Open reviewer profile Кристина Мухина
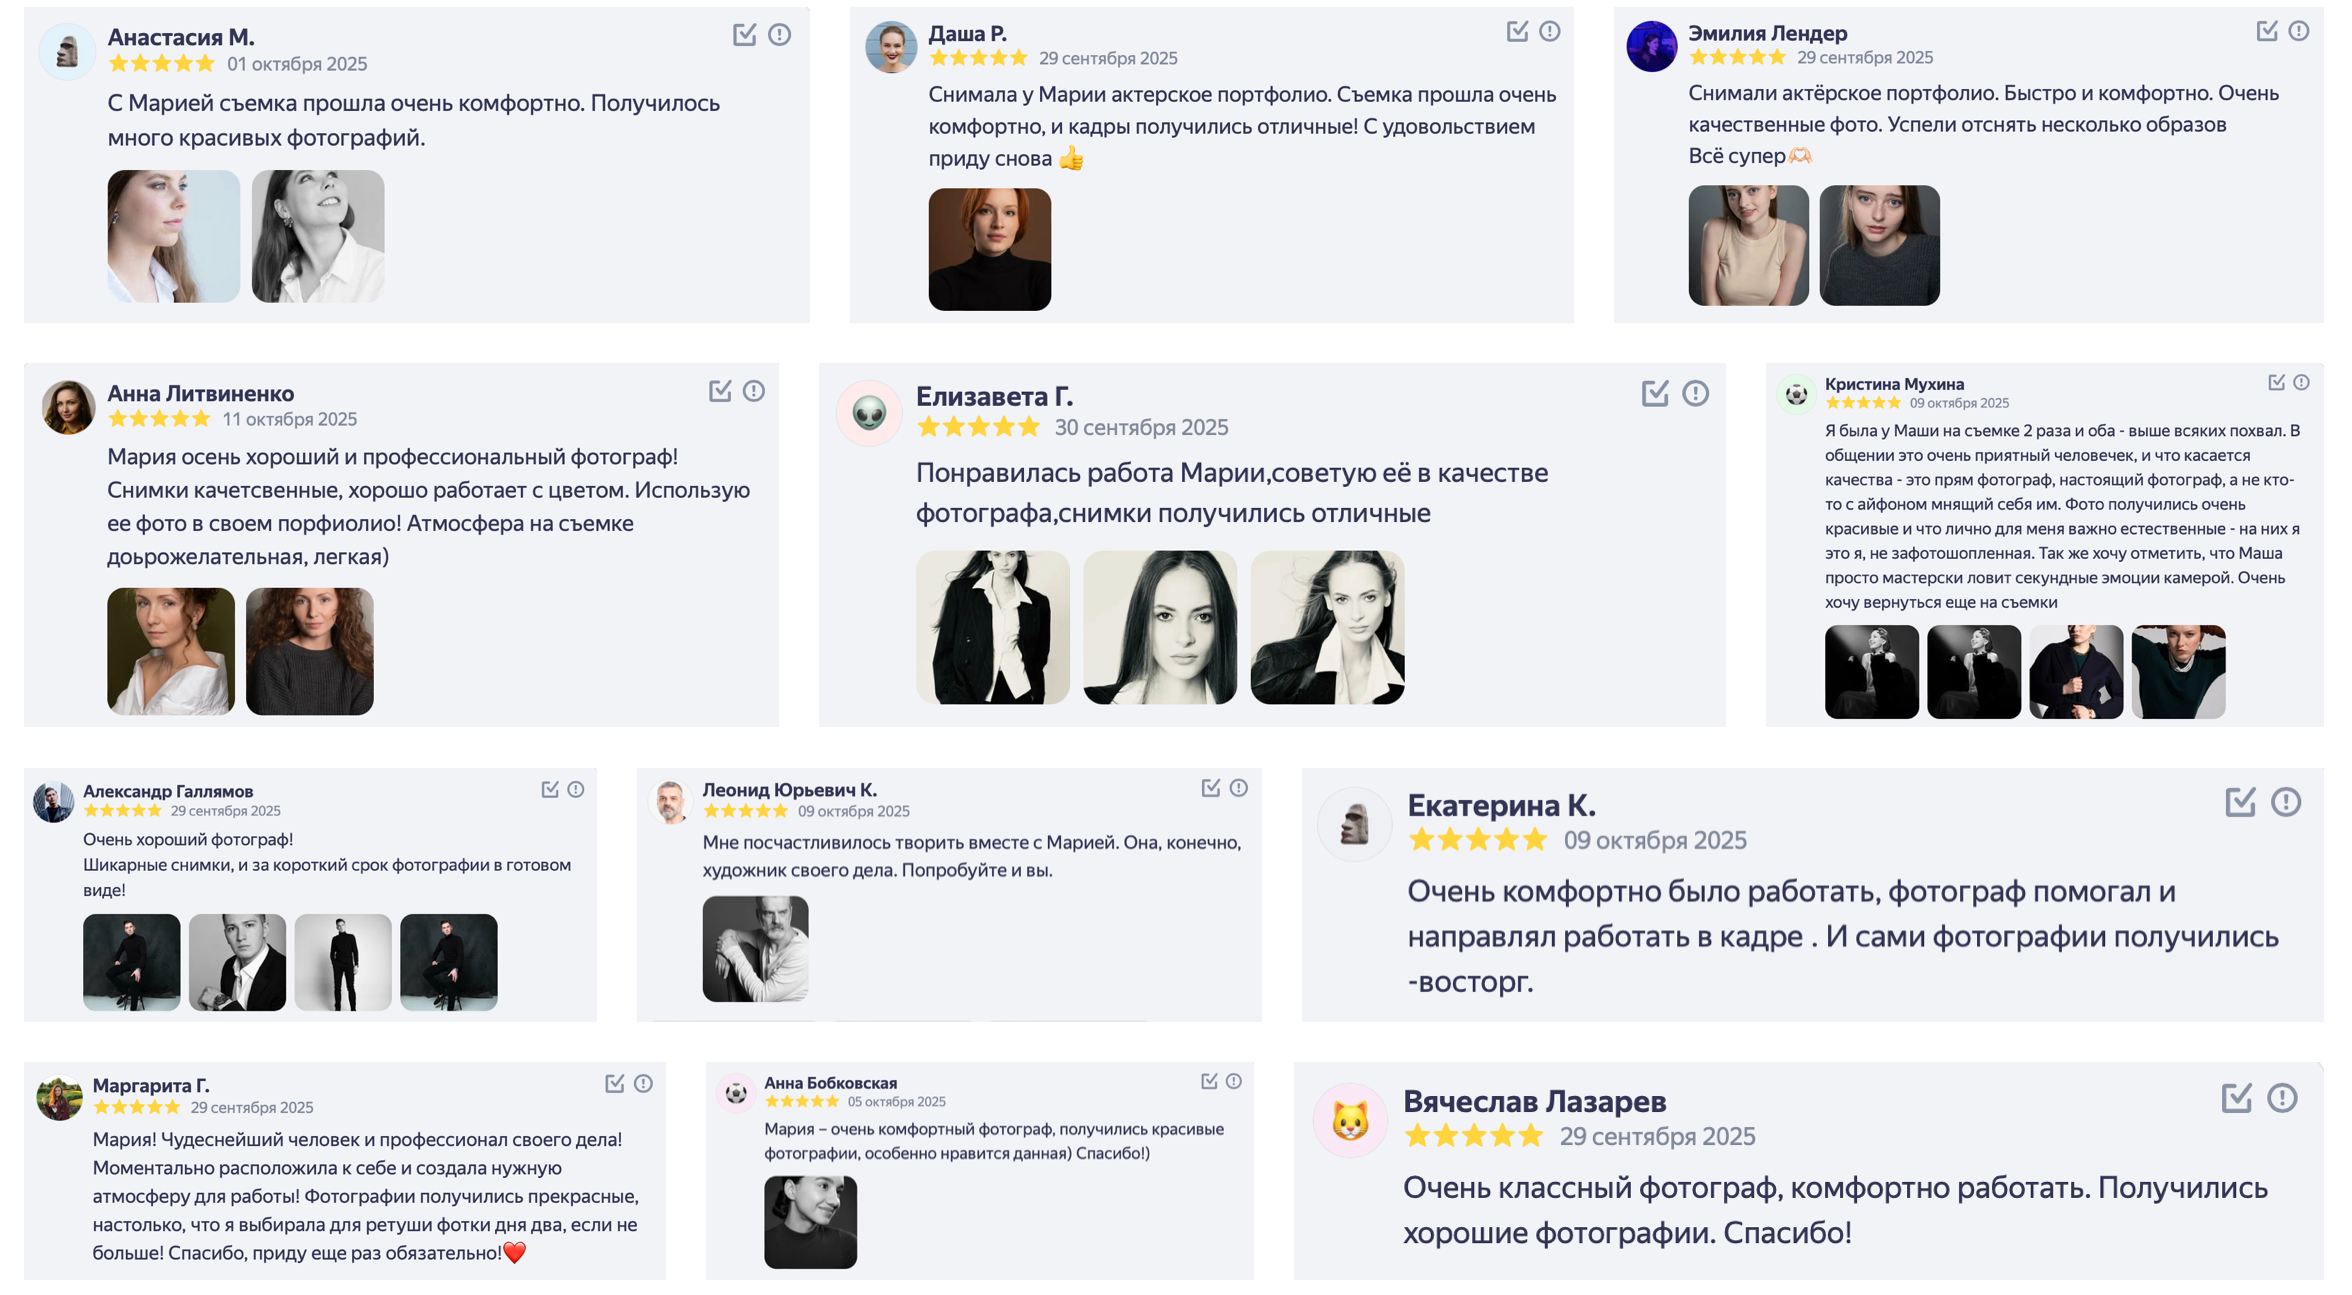The height and width of the screenshot is (1295, 2352). [1893, 383]
